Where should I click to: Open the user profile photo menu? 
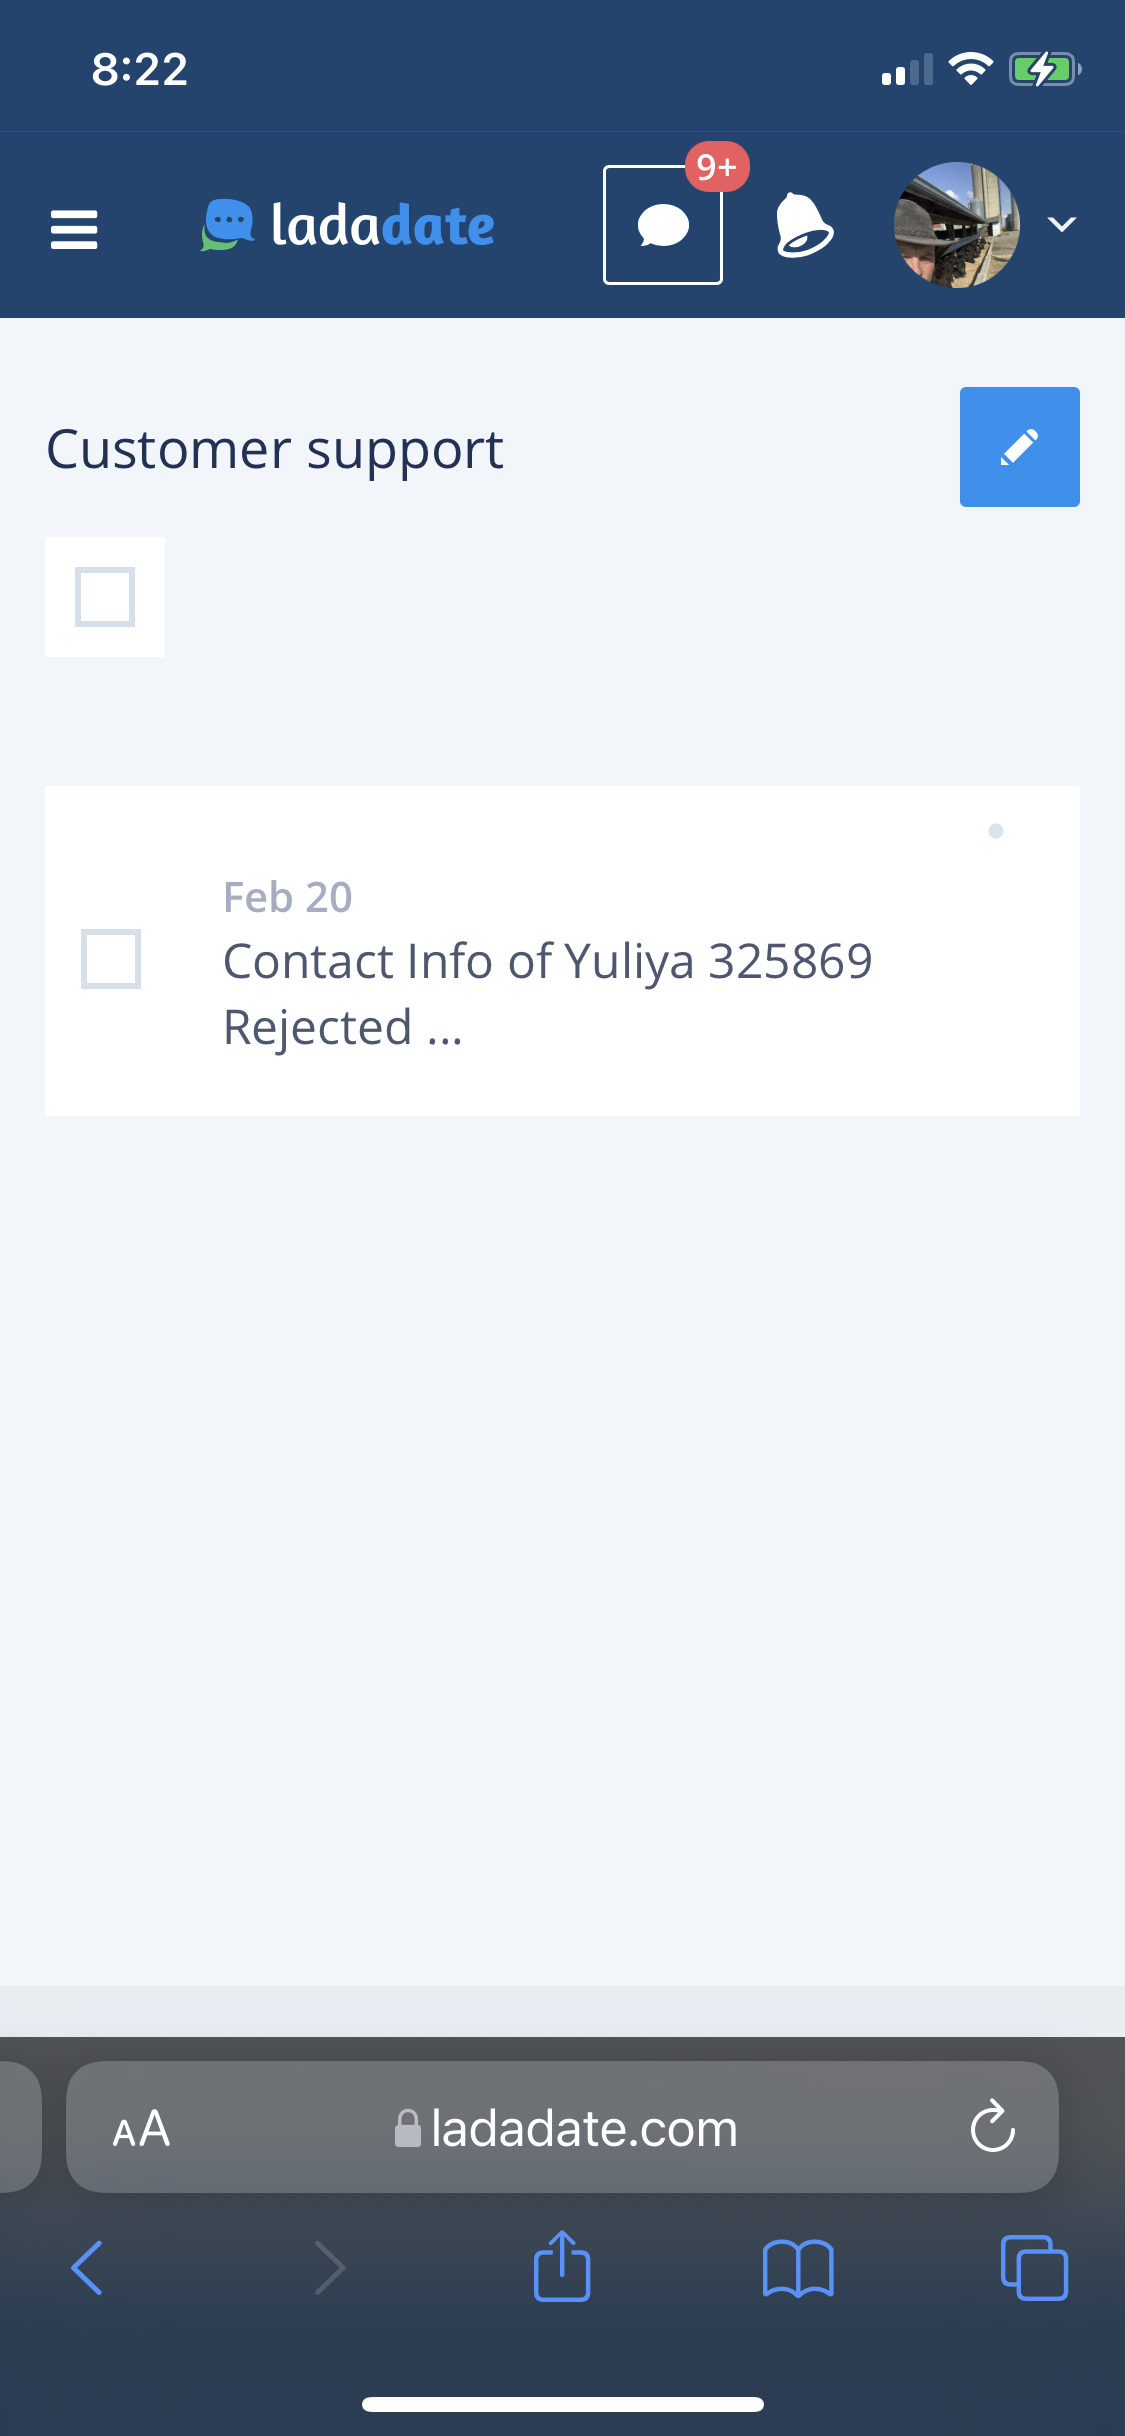coord(956,225)
